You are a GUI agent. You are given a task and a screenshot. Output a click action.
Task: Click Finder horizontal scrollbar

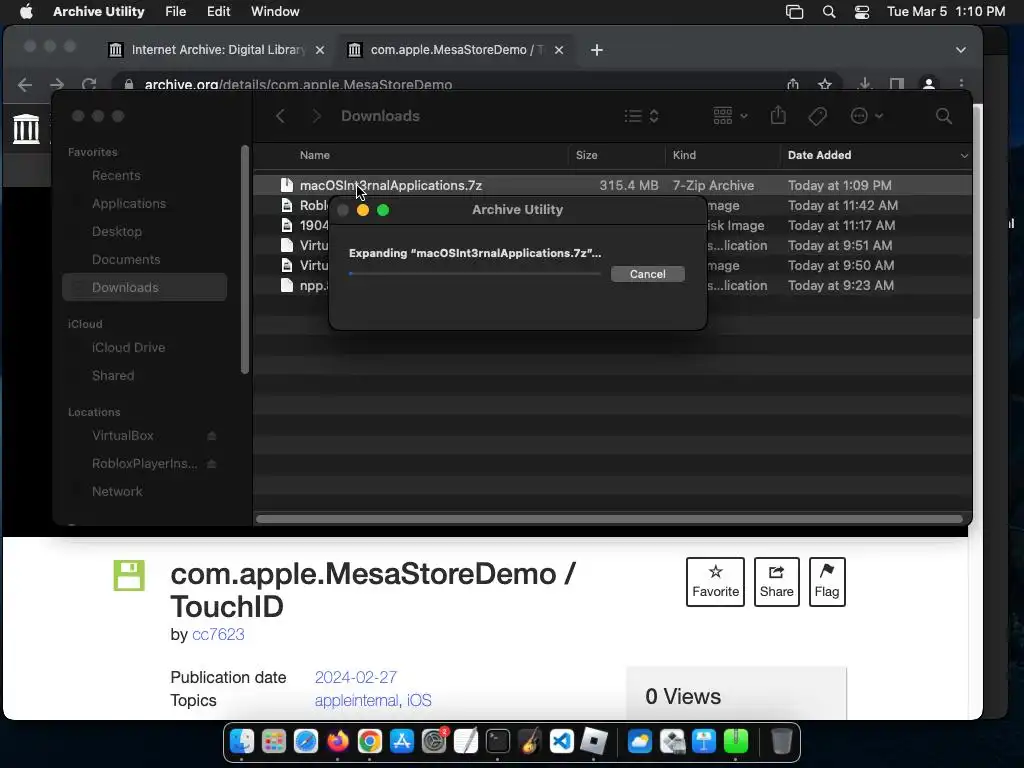pyautogui.click(x=609, y=519)
